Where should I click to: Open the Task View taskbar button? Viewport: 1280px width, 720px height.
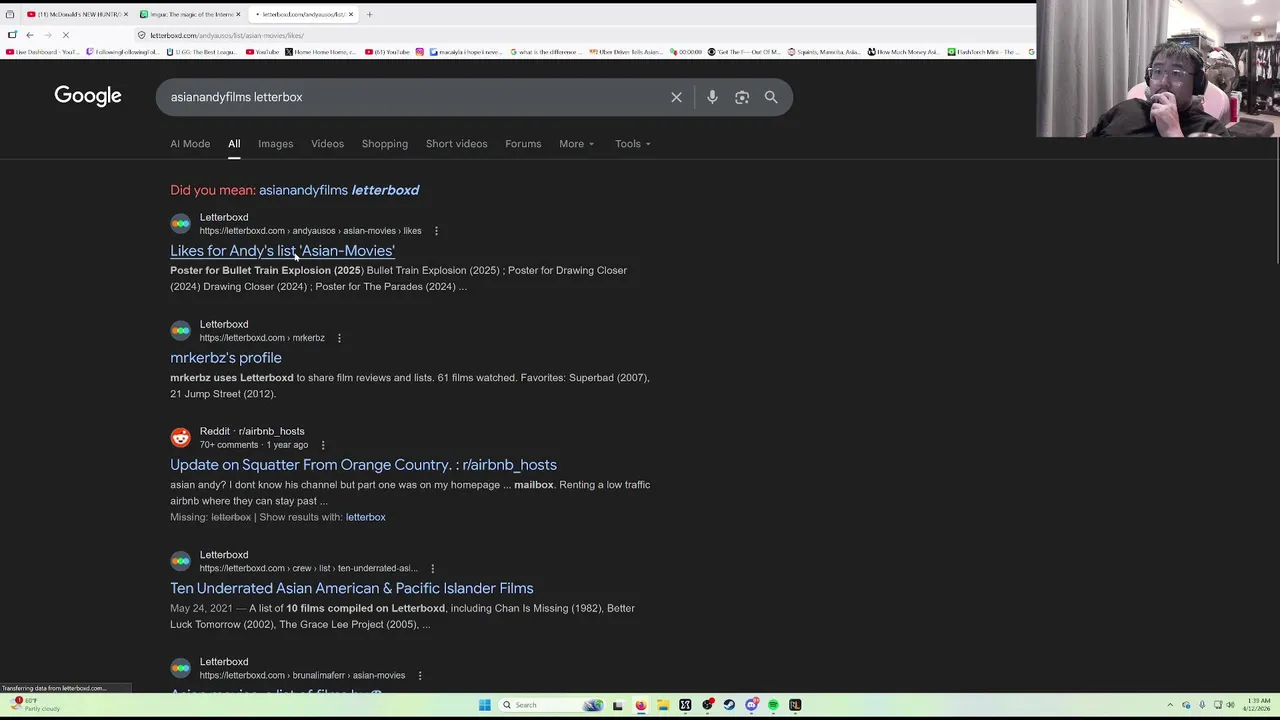pyautogui.click(x=617, y=705)
